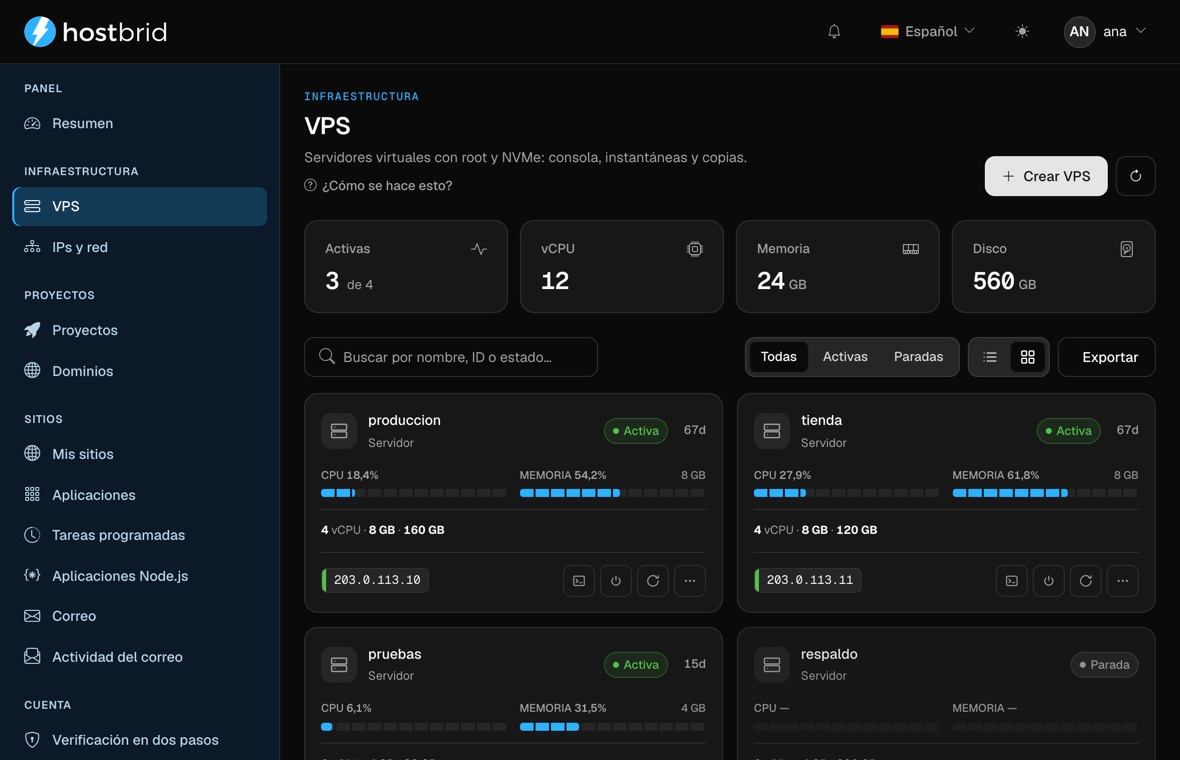
Task: Open the pruebas server name
Action: tap(394, 654)
